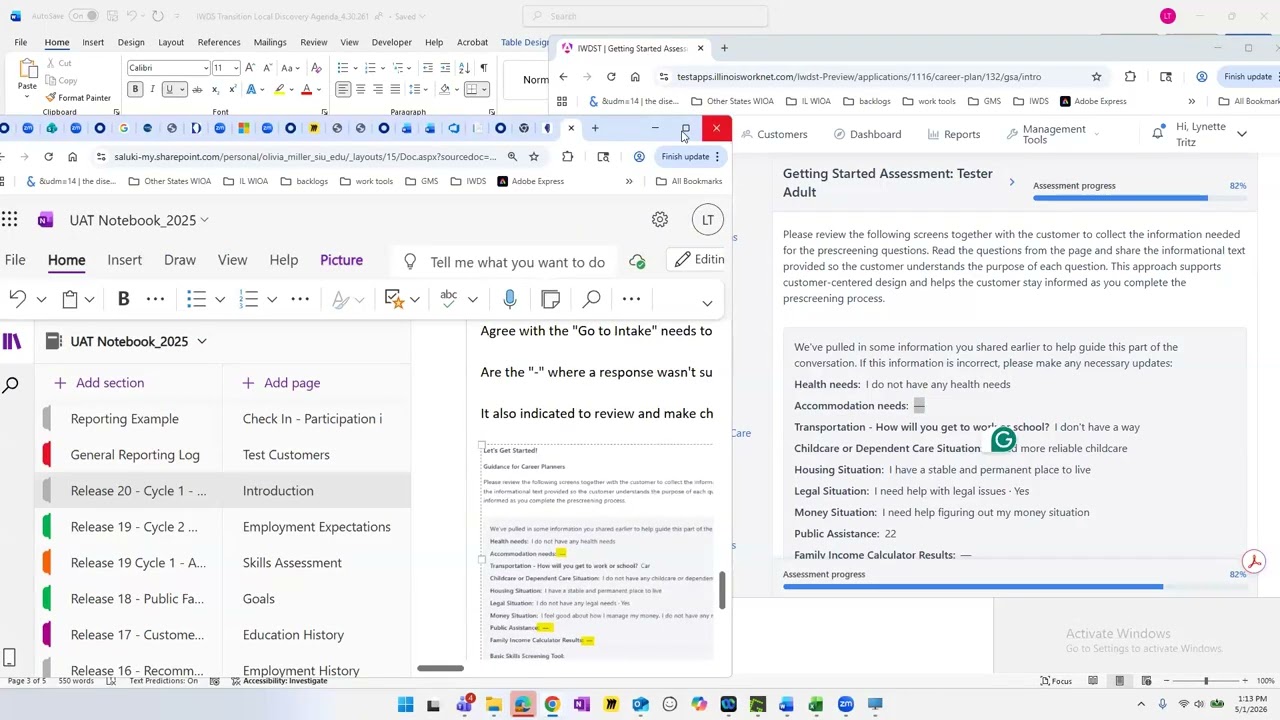Open the Developer tab in Word
The image size is (1280, 720).
tap(392, 42)
